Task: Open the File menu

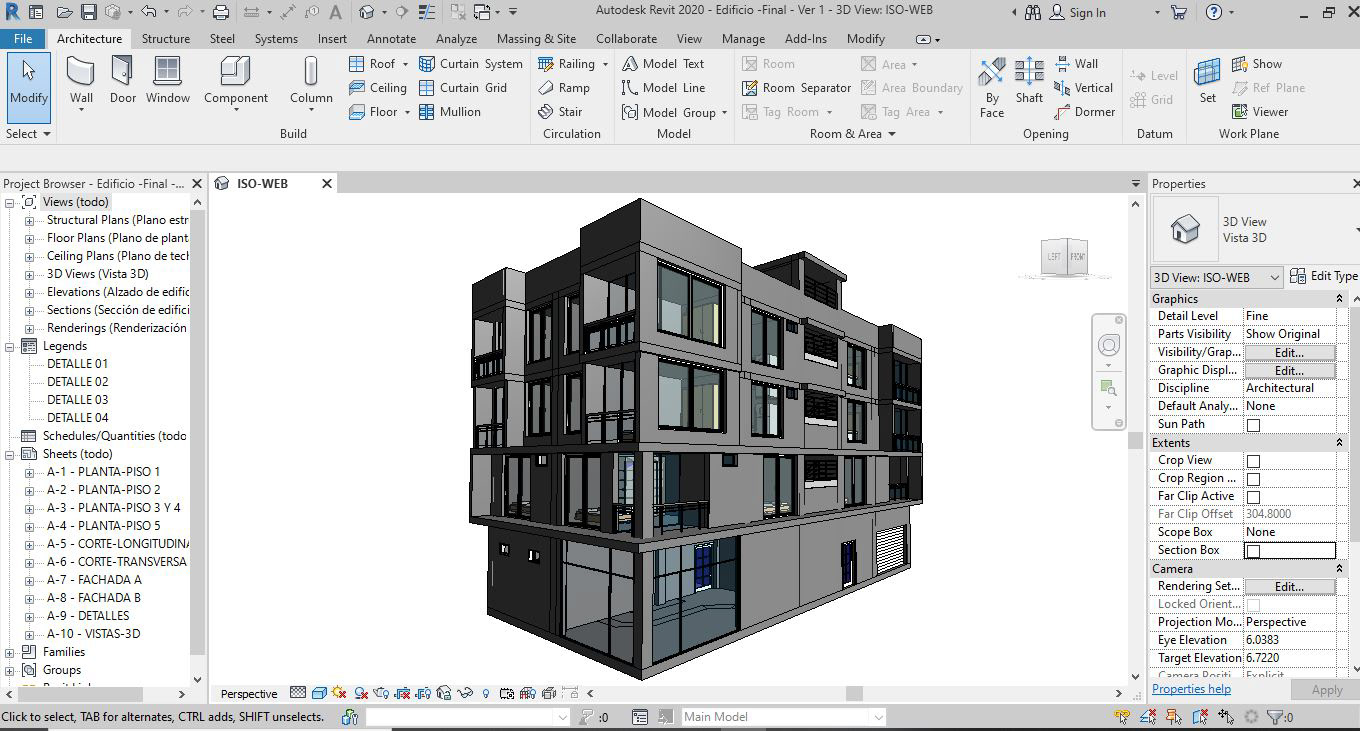Action: [23, 39]
